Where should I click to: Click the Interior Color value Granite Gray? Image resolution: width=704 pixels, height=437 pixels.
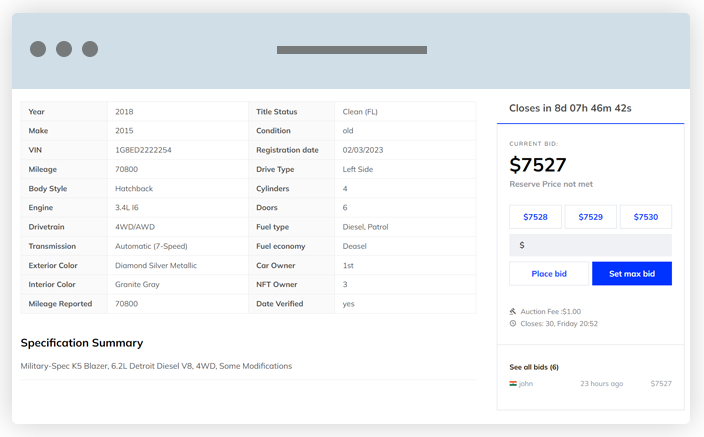pos(137,284)
